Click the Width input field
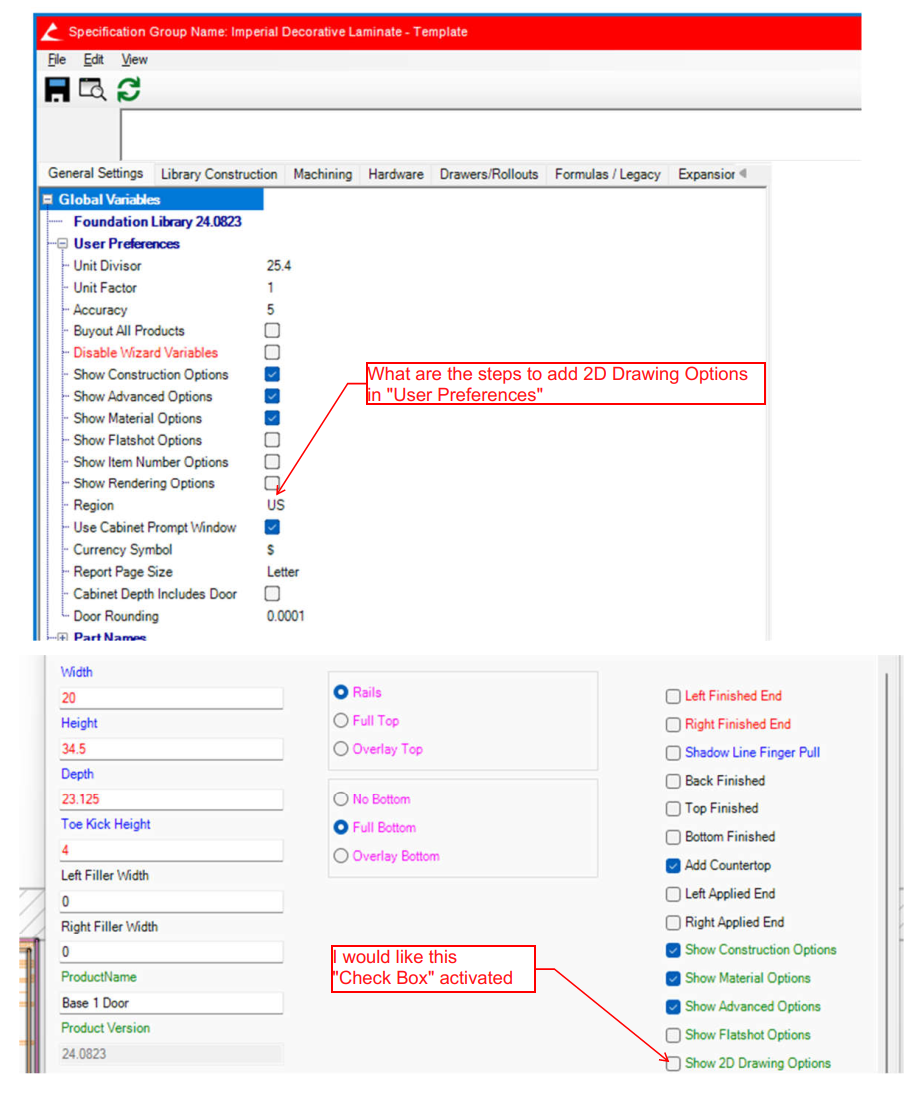The height and width of the screenshot is (1118, 920). coord(171,698)
